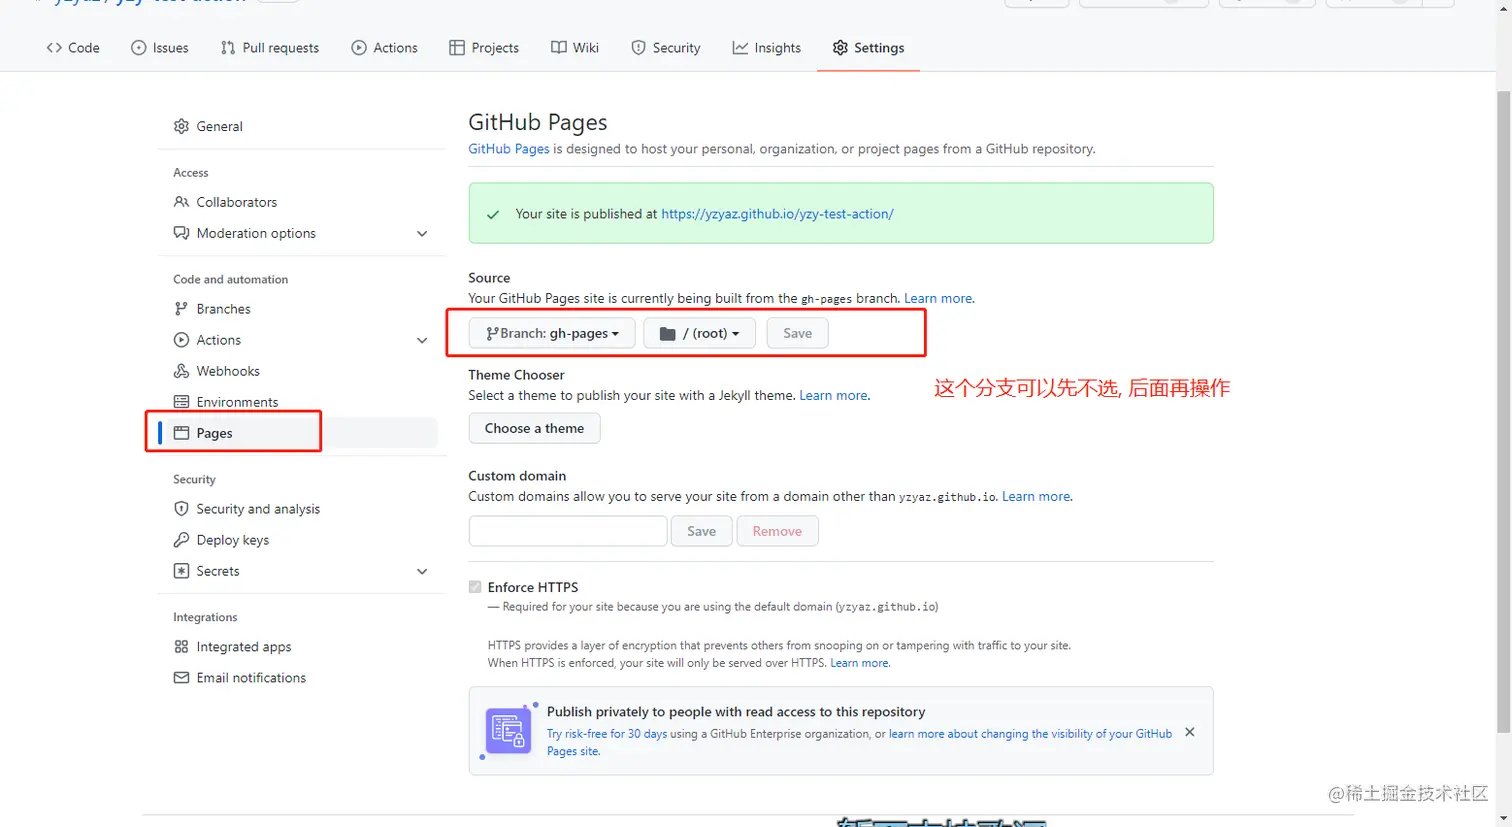Click the Email notifications envelope icon

181,678
